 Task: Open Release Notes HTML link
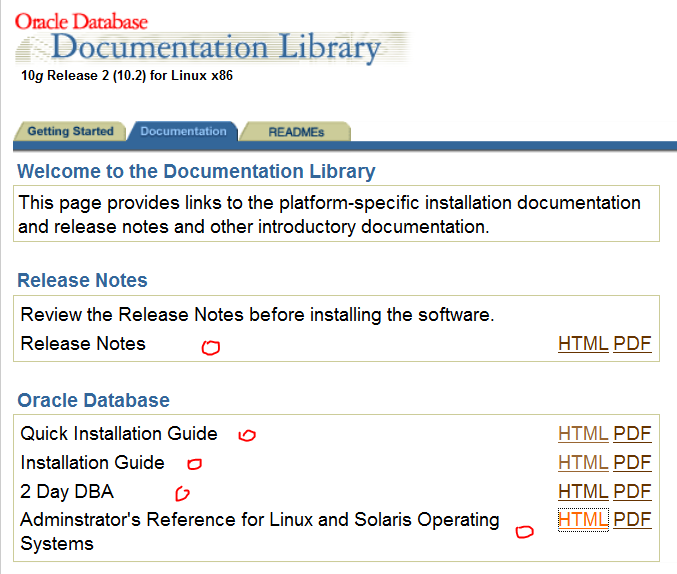pyautogui.click(x=583, y=344)
